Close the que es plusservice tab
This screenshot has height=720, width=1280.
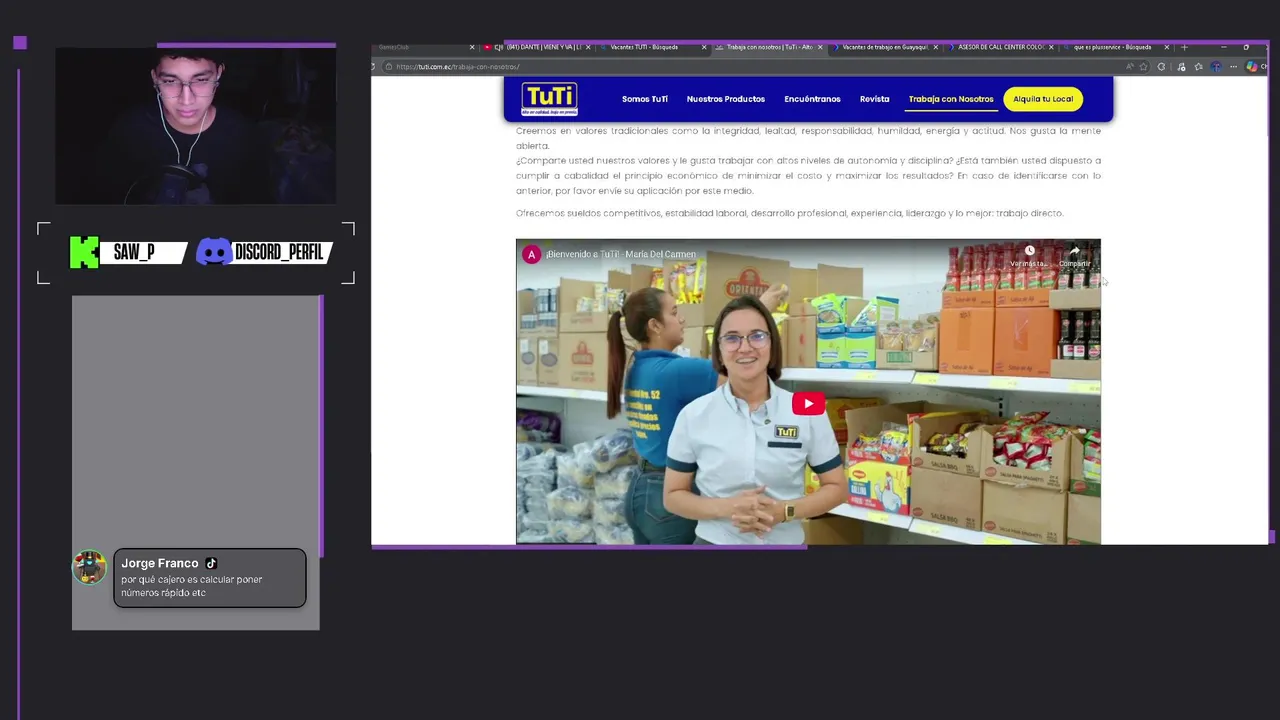click(1167, 47)
